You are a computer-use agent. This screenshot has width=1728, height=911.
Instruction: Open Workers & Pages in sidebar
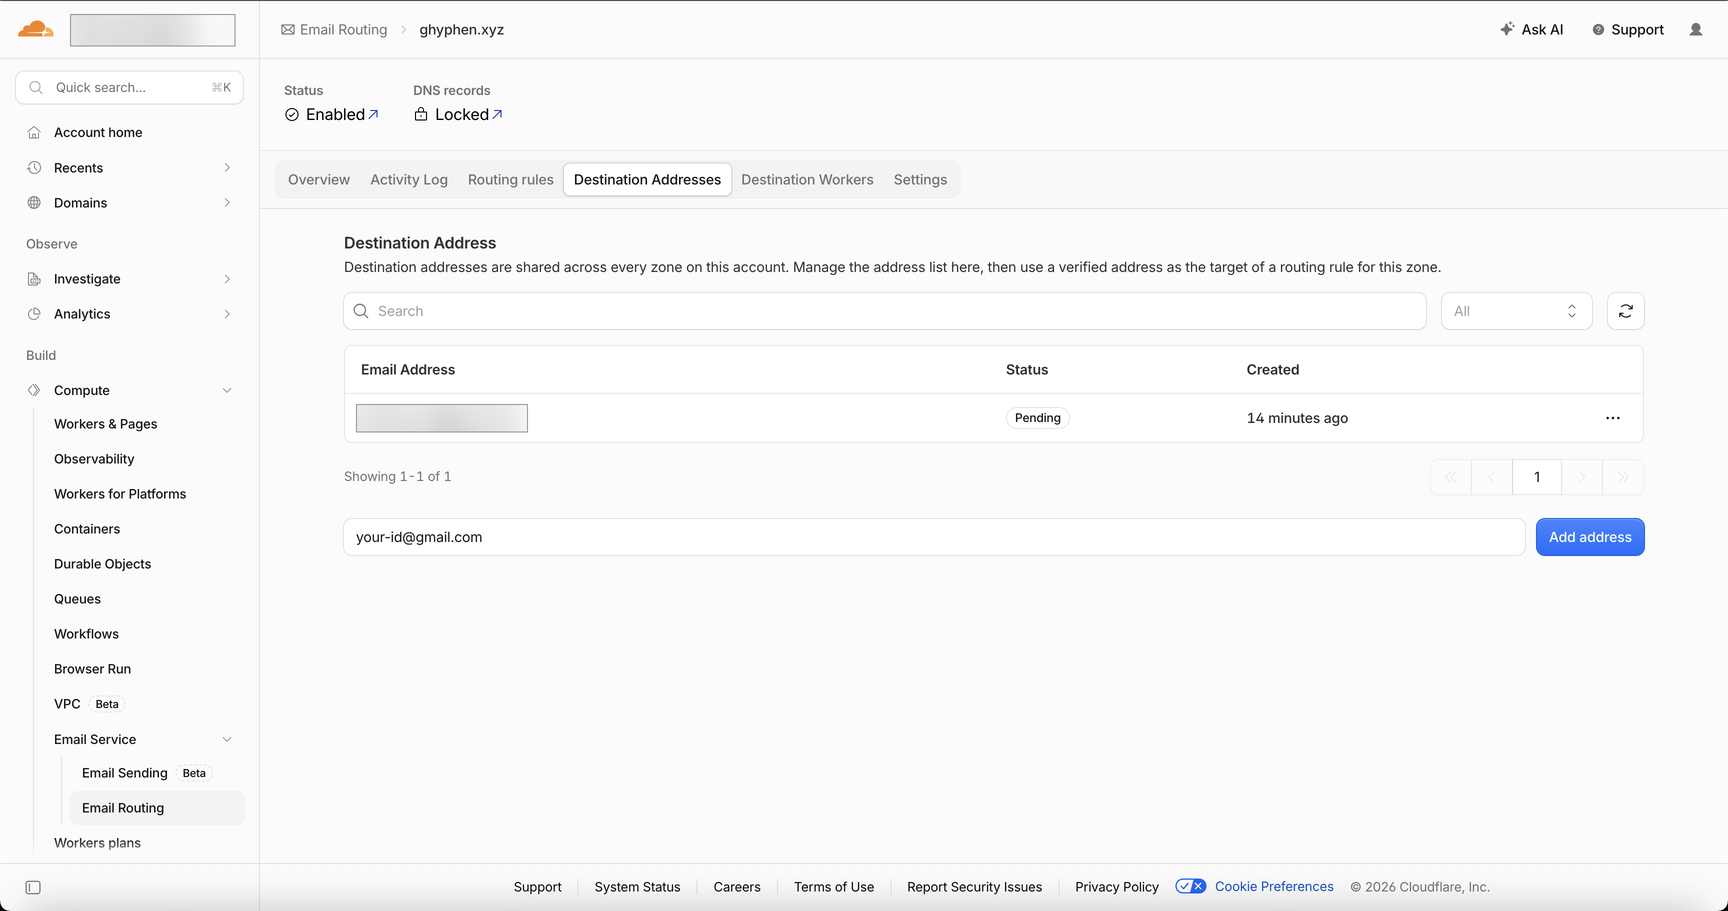(x=106, y=424)
